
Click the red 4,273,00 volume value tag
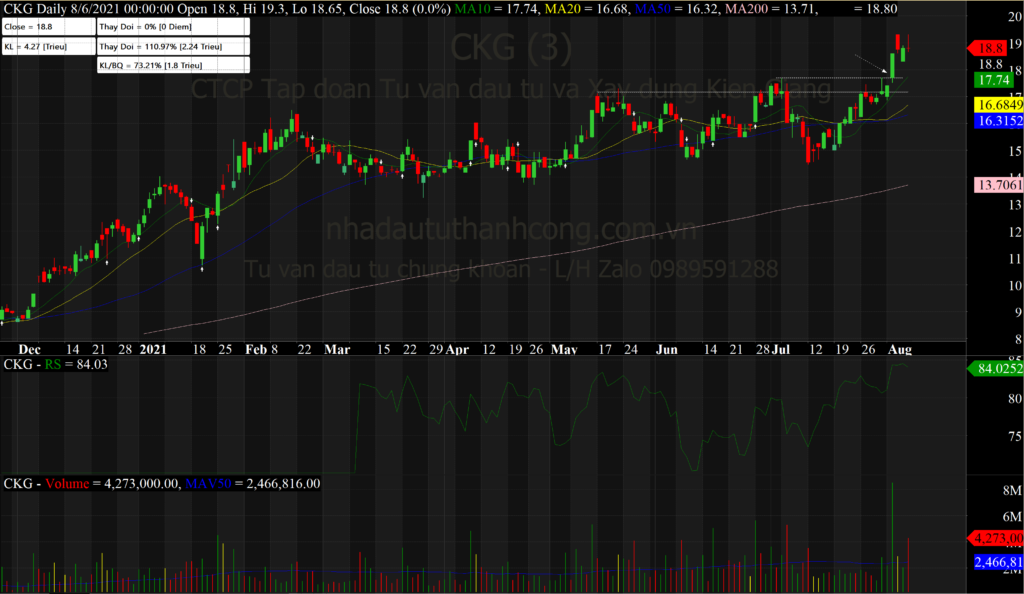tap(996, 537)
